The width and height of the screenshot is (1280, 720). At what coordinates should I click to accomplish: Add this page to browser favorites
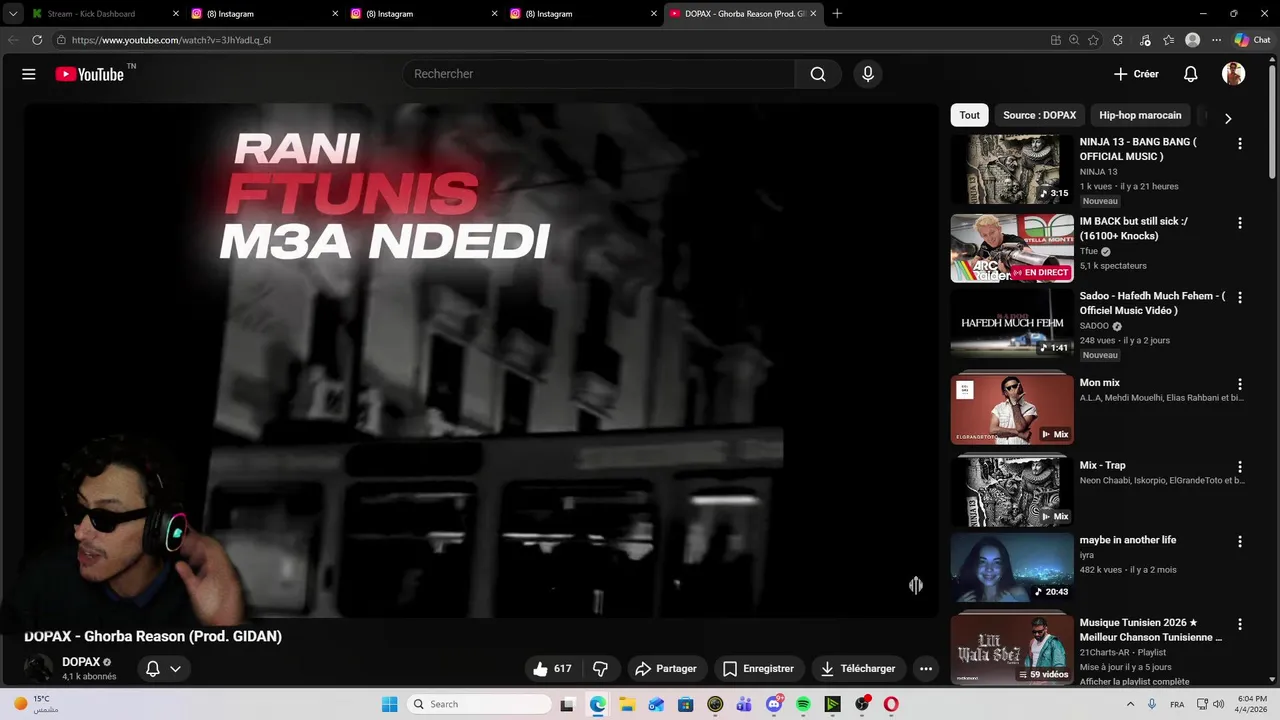(x=1093, y=40)
